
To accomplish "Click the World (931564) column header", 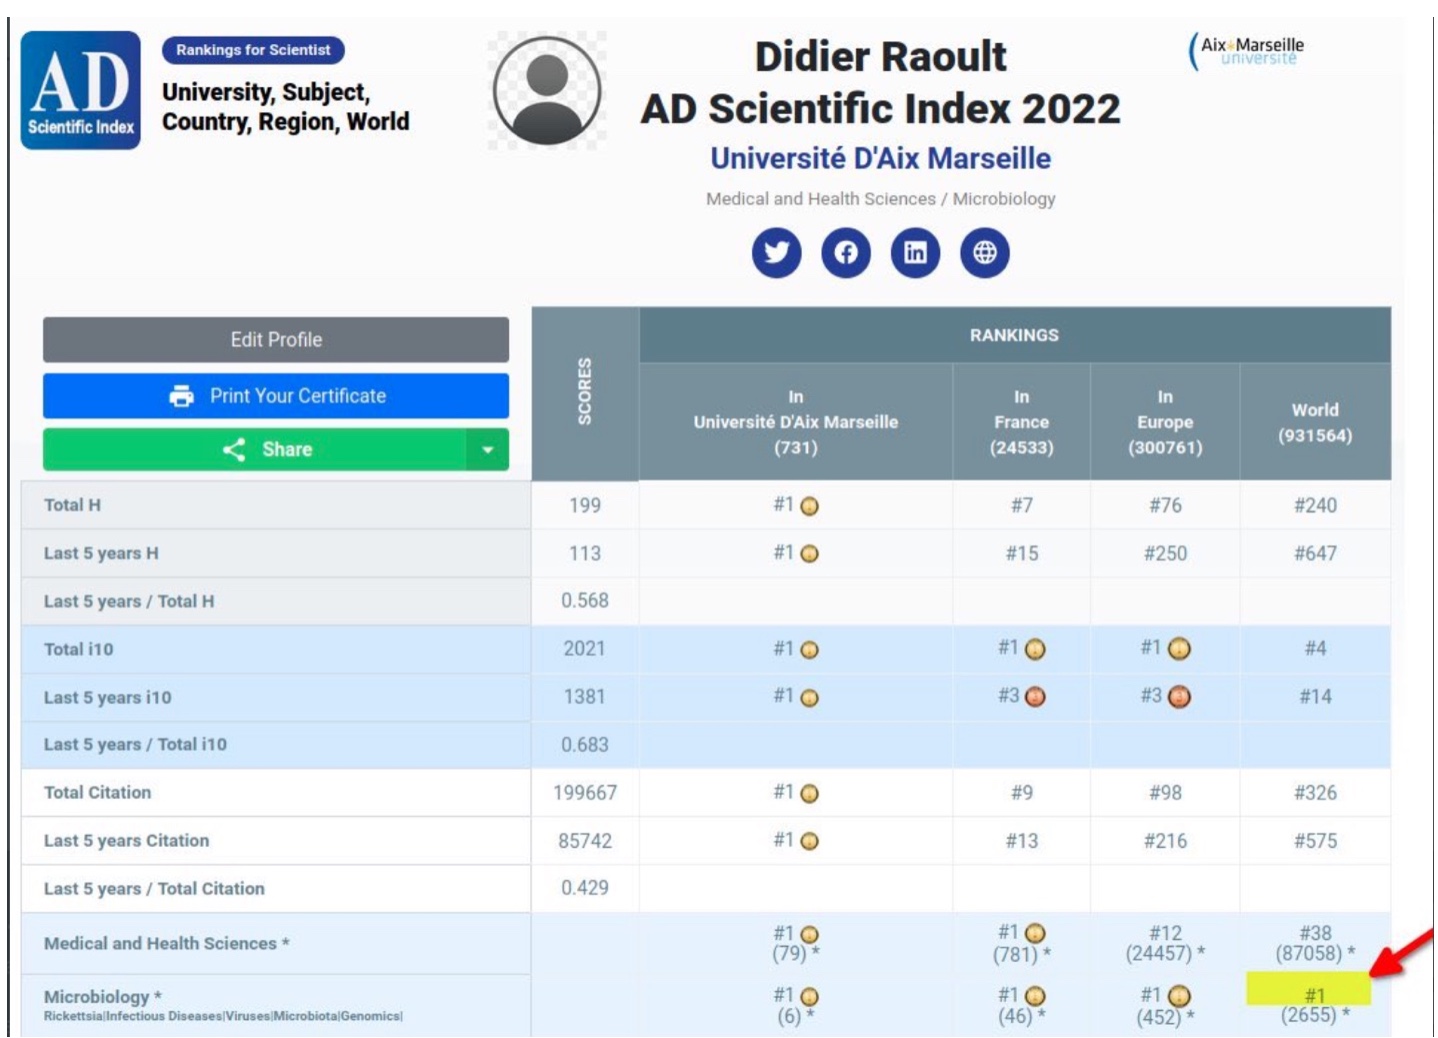I will point(1315,422).
